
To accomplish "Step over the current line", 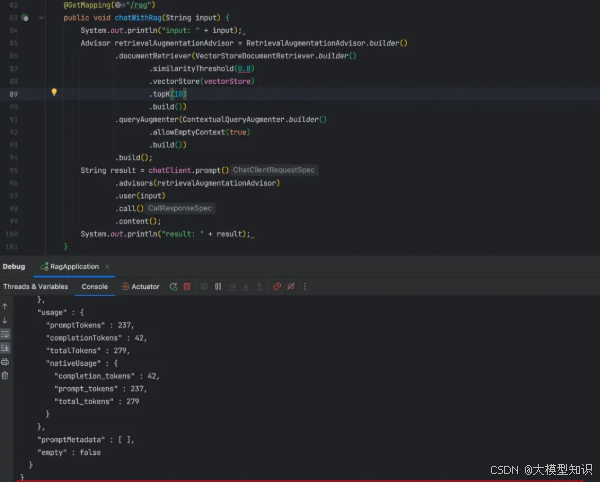I will point(232,287).
